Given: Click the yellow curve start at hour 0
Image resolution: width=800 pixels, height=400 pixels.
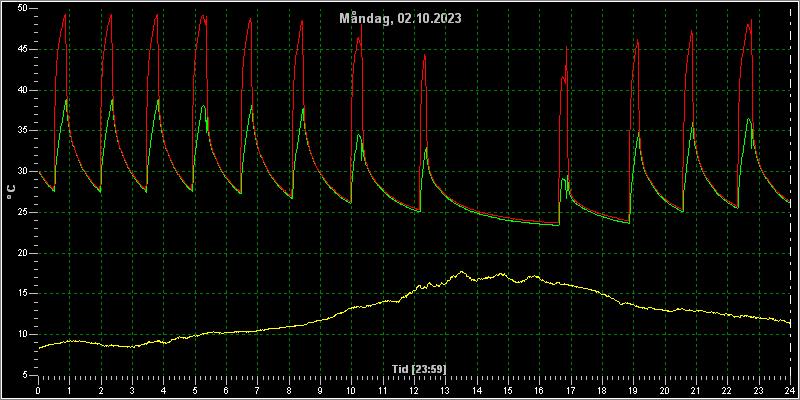Looking at the screenshot, I should 39,348.
